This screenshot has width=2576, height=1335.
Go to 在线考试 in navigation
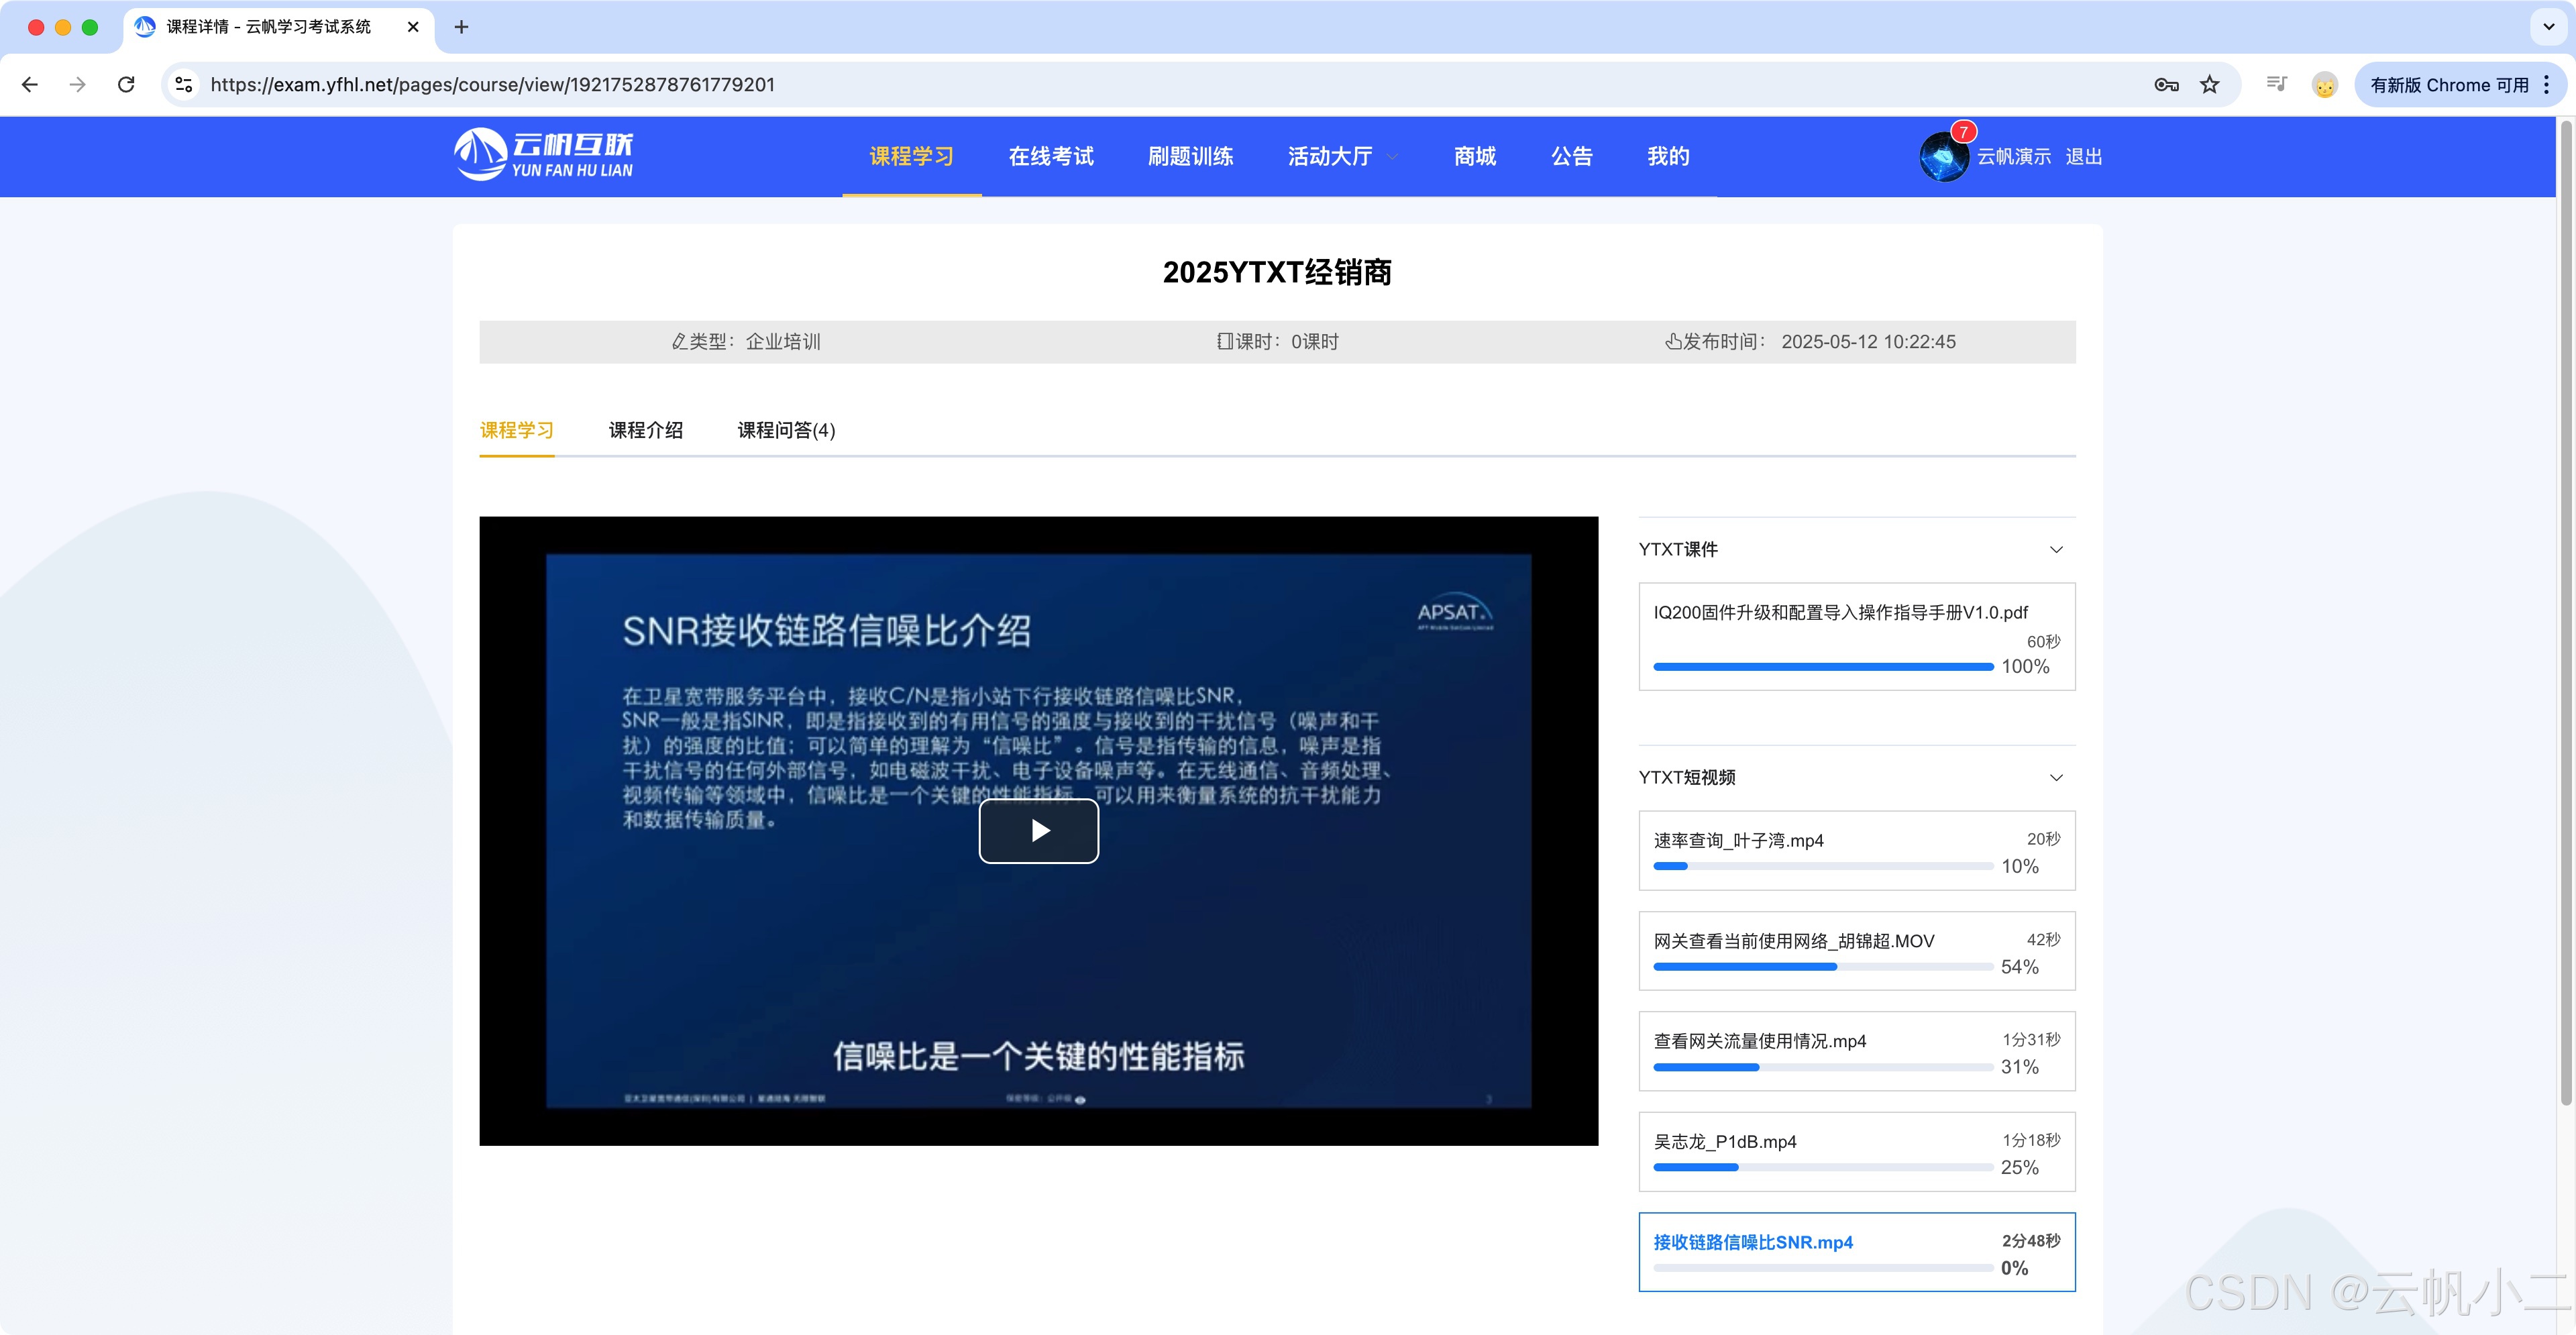click(1050, 157)
